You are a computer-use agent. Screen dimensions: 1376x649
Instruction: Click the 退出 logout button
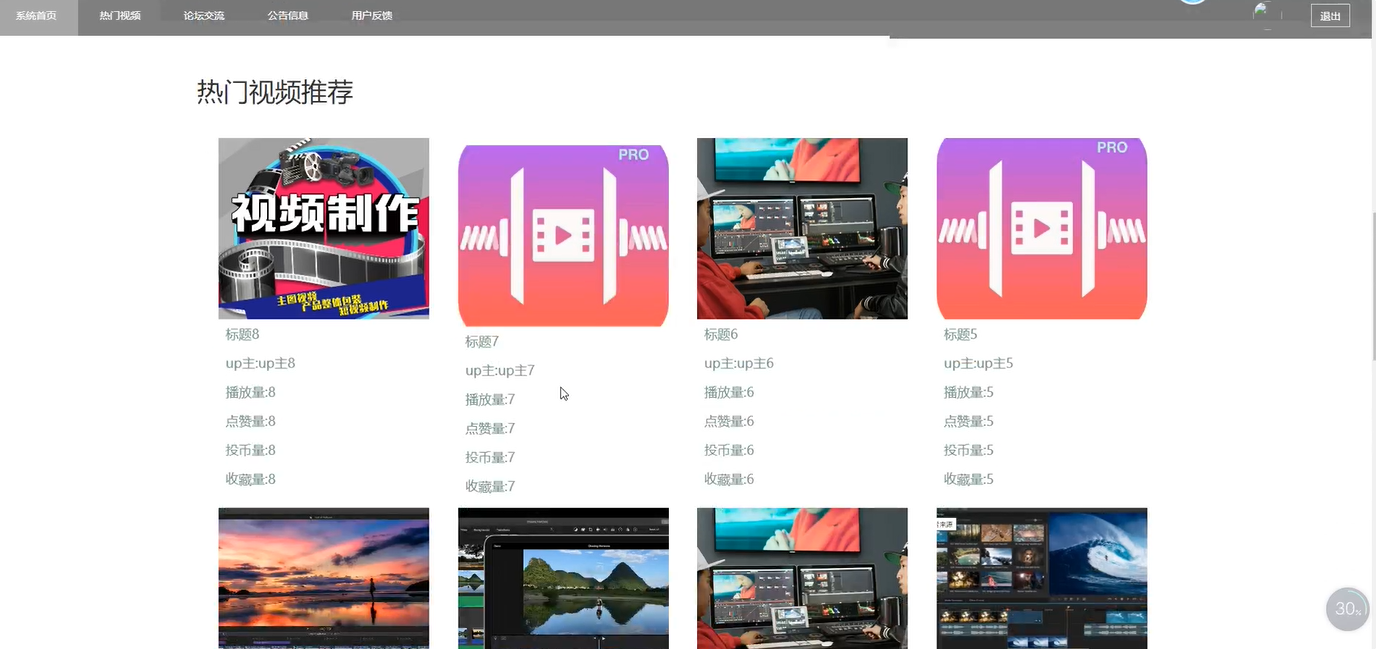click(1330, 16)
